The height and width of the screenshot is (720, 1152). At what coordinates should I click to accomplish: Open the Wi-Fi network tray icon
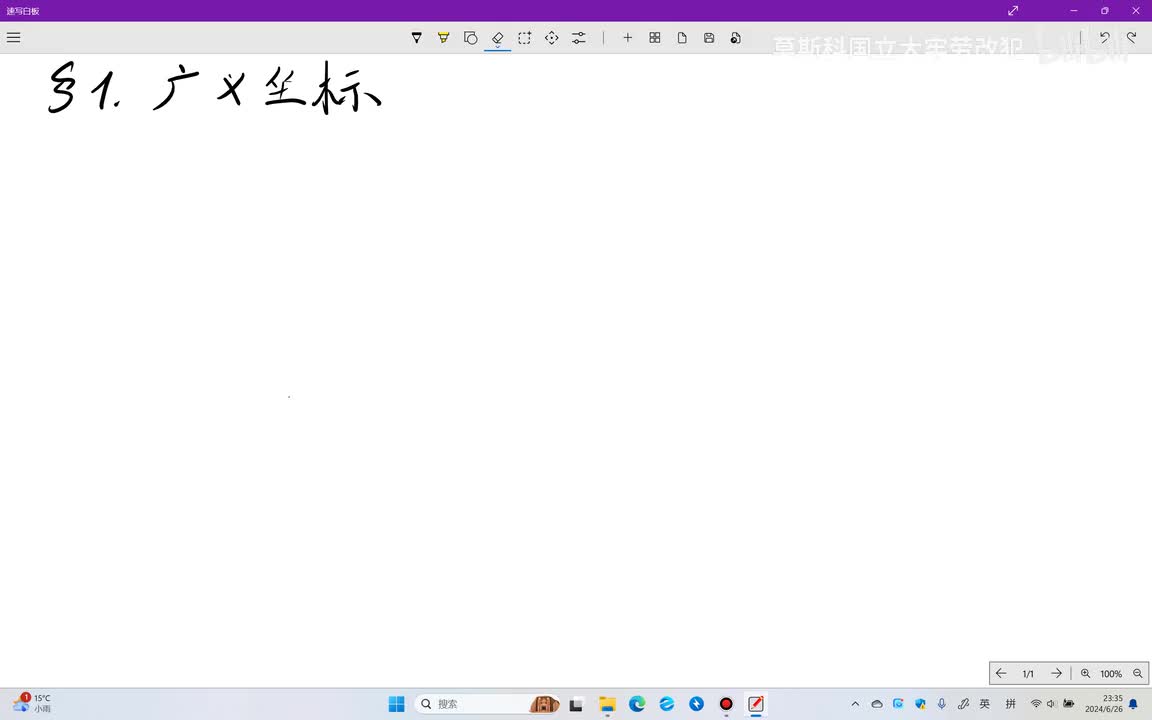point(1036,704)
